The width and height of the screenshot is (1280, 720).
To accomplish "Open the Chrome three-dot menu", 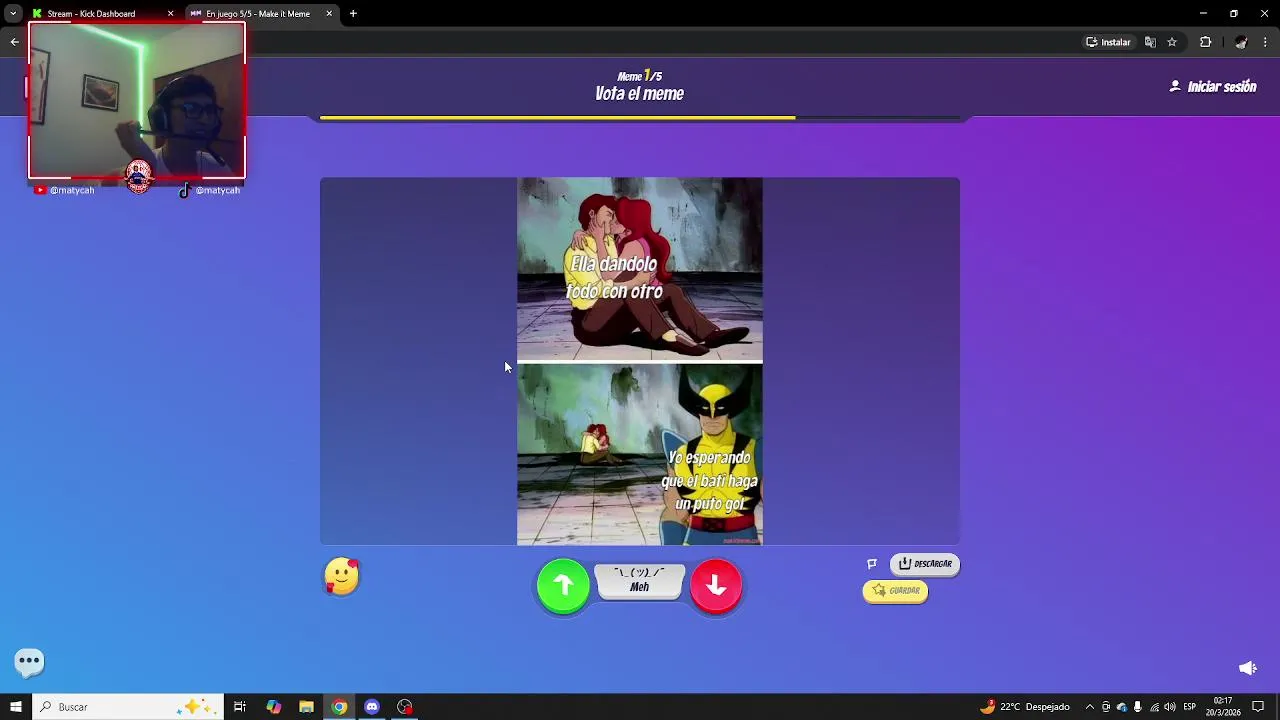I will (x=1265, y=42).
